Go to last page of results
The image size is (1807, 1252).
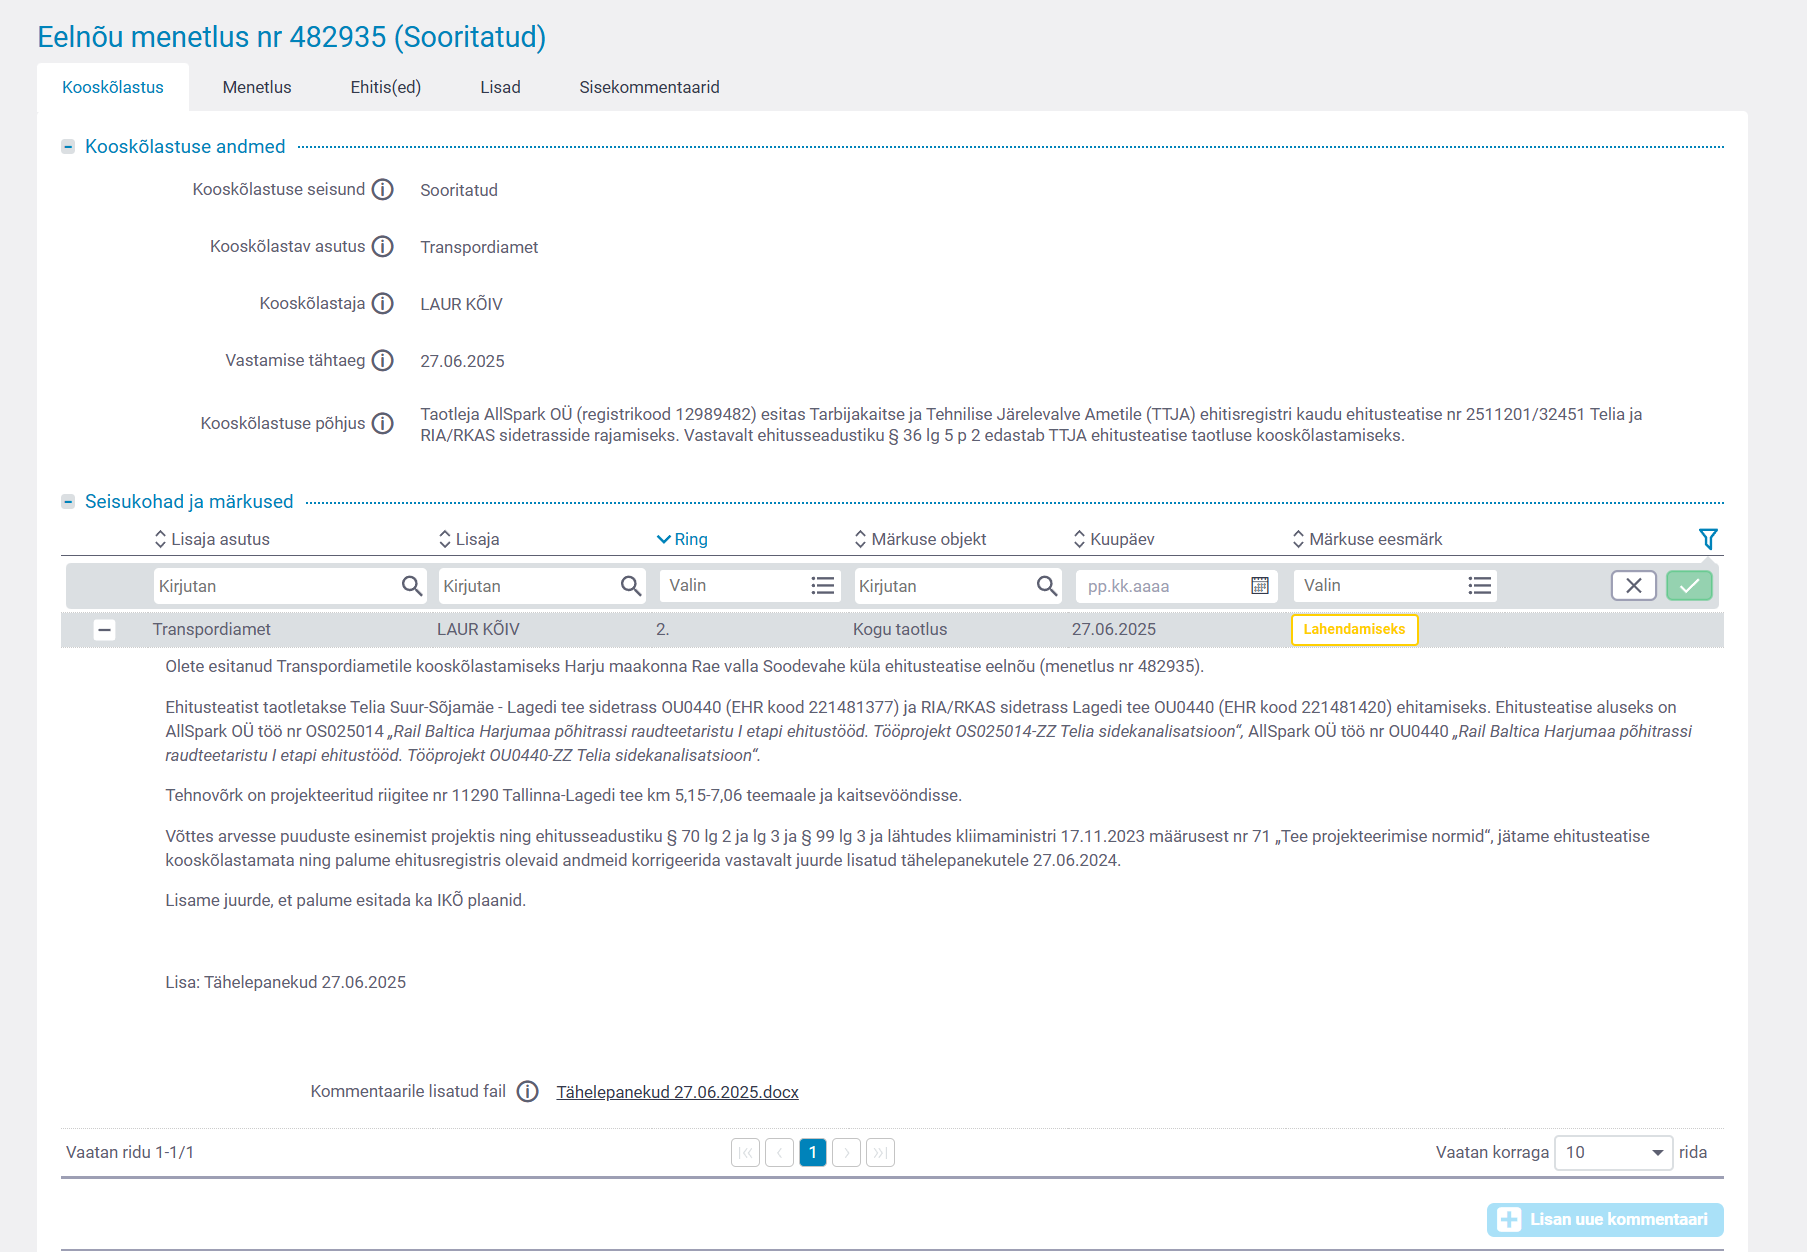click(x=880, y=1153)
